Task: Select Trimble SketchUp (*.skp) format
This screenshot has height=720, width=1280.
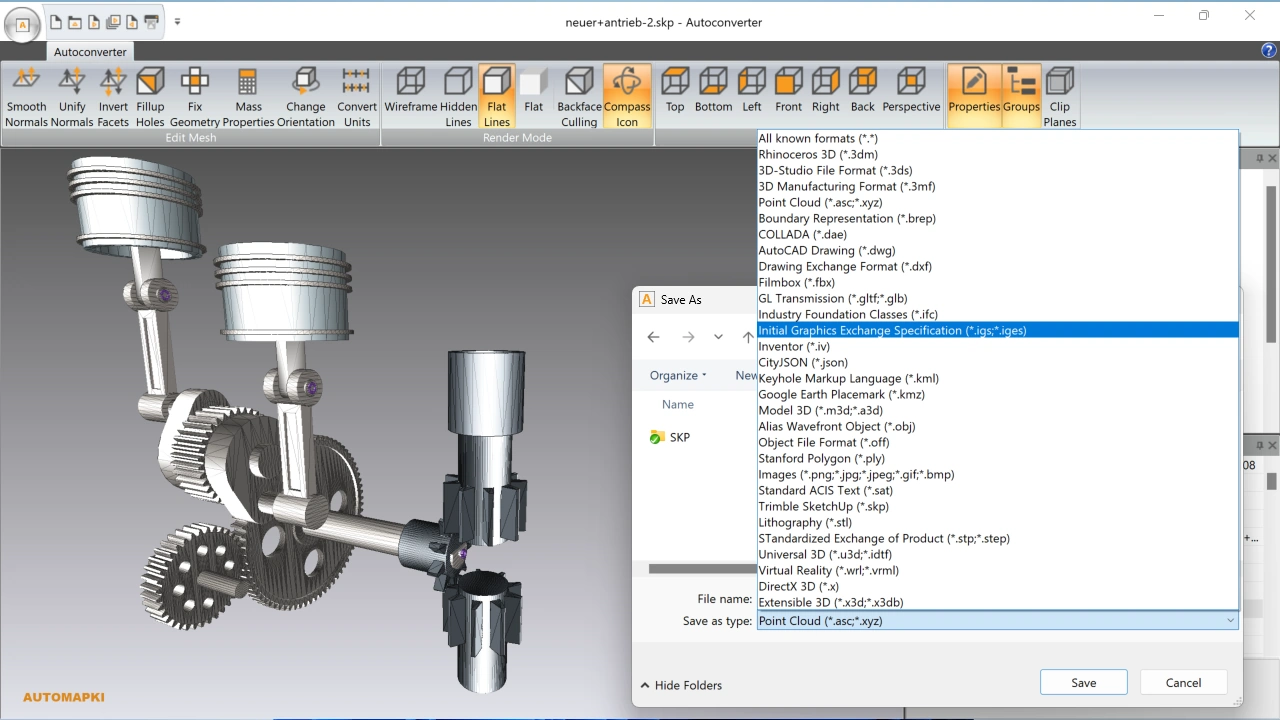Action: 997,506
